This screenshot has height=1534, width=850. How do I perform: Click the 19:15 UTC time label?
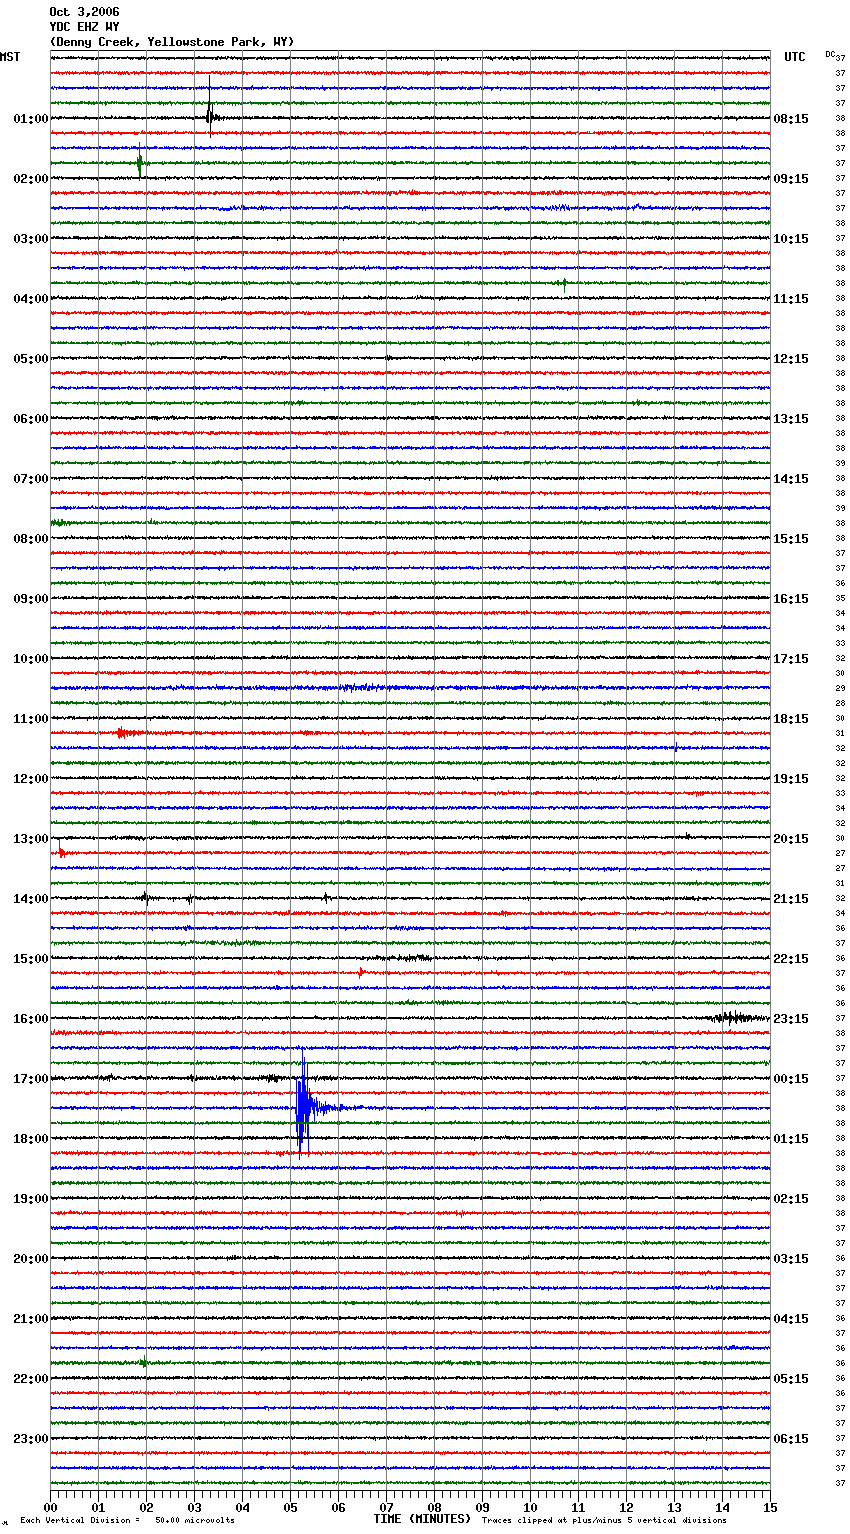pyautogui.click(x=791, y=779)
